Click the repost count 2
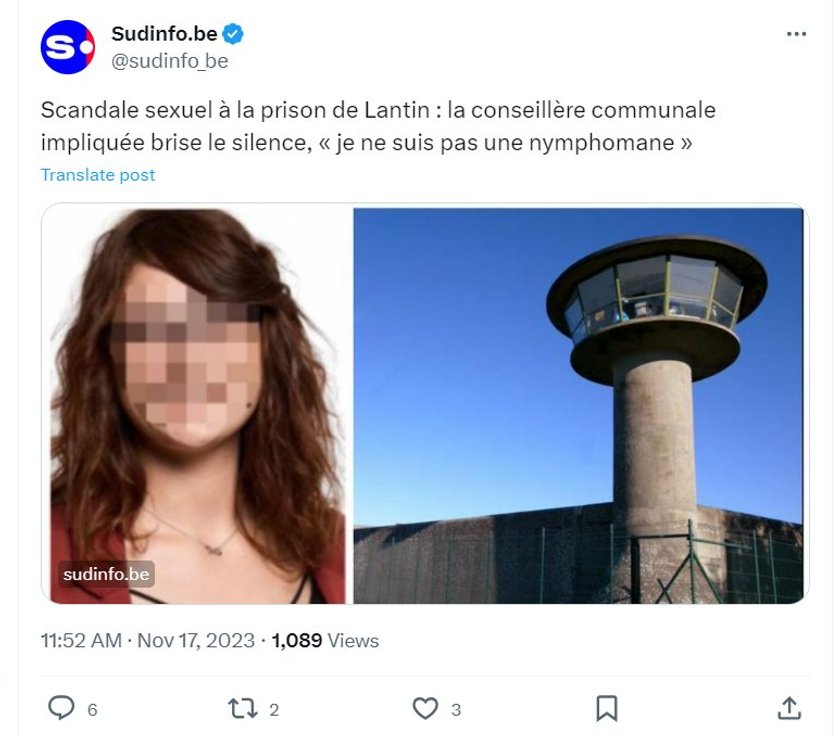This screenshot has height=738, width=840. point(274,710)
